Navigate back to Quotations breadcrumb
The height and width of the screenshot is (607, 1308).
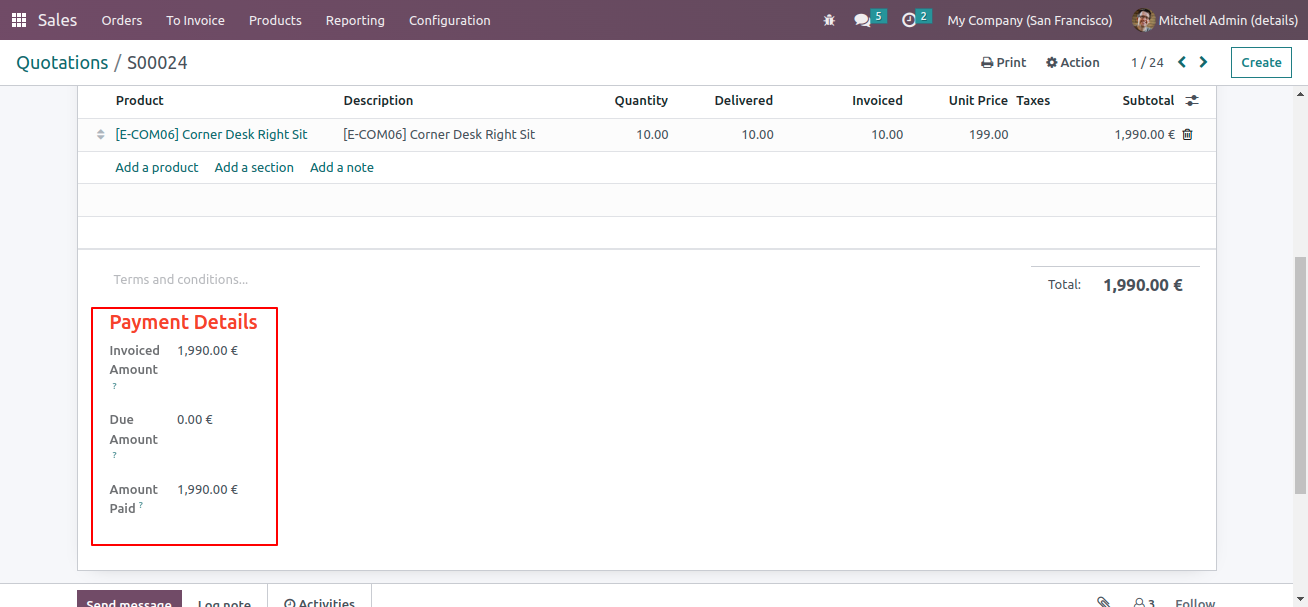click(x=62, y=62)
